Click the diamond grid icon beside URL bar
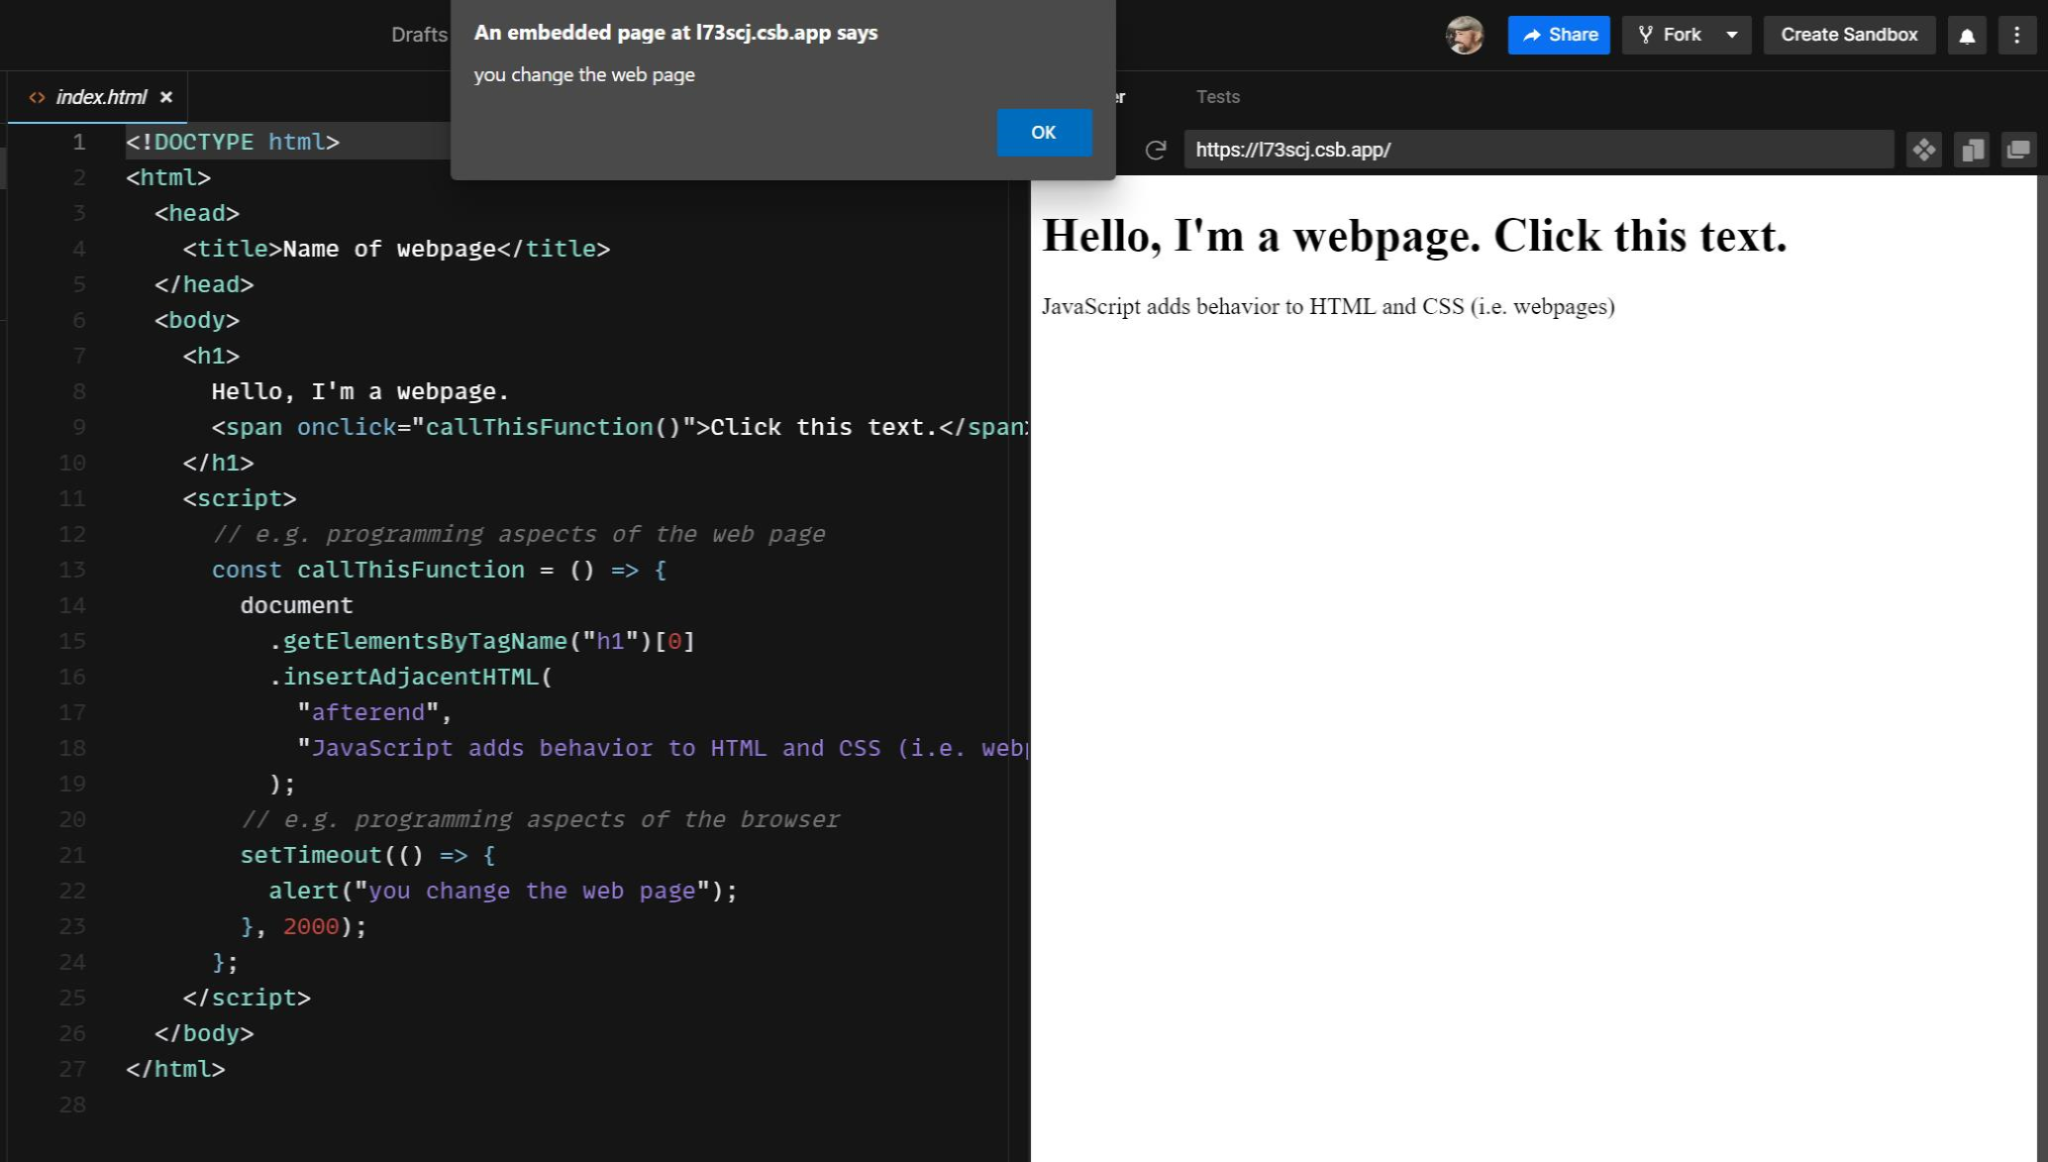Image resolution: width=2048 pixels, height=1162 pixels. 1923,150
